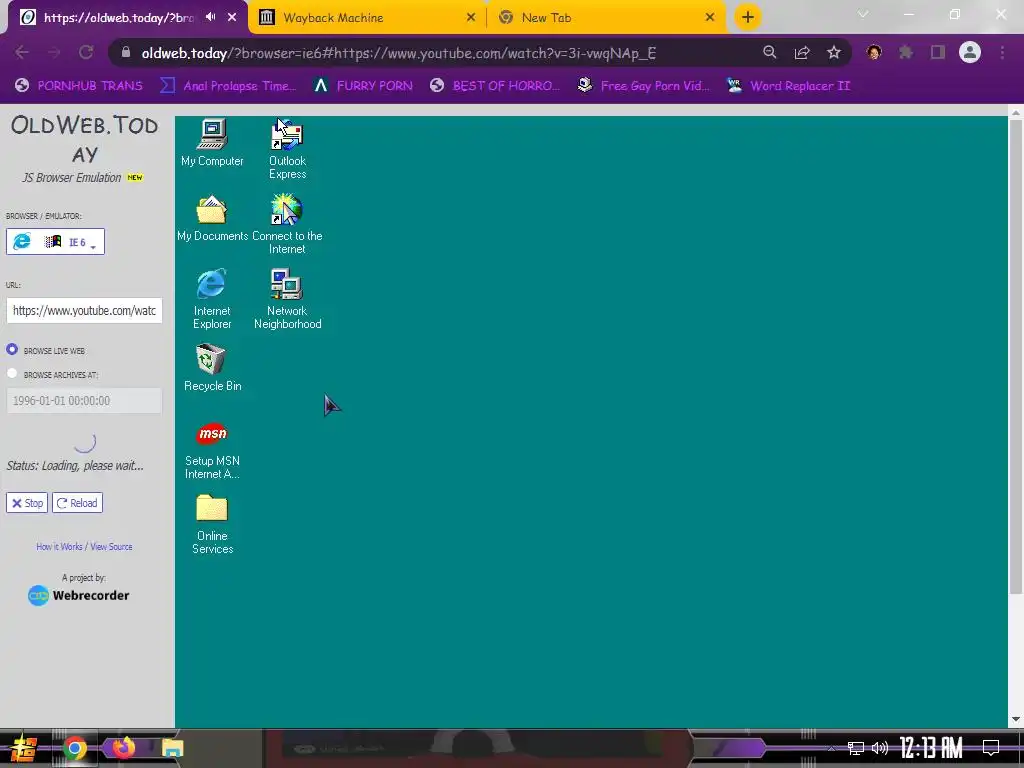The width and height of the screenshot is (1024, 768).
Task: Open the How it Works link
Action: click(59, 547)
